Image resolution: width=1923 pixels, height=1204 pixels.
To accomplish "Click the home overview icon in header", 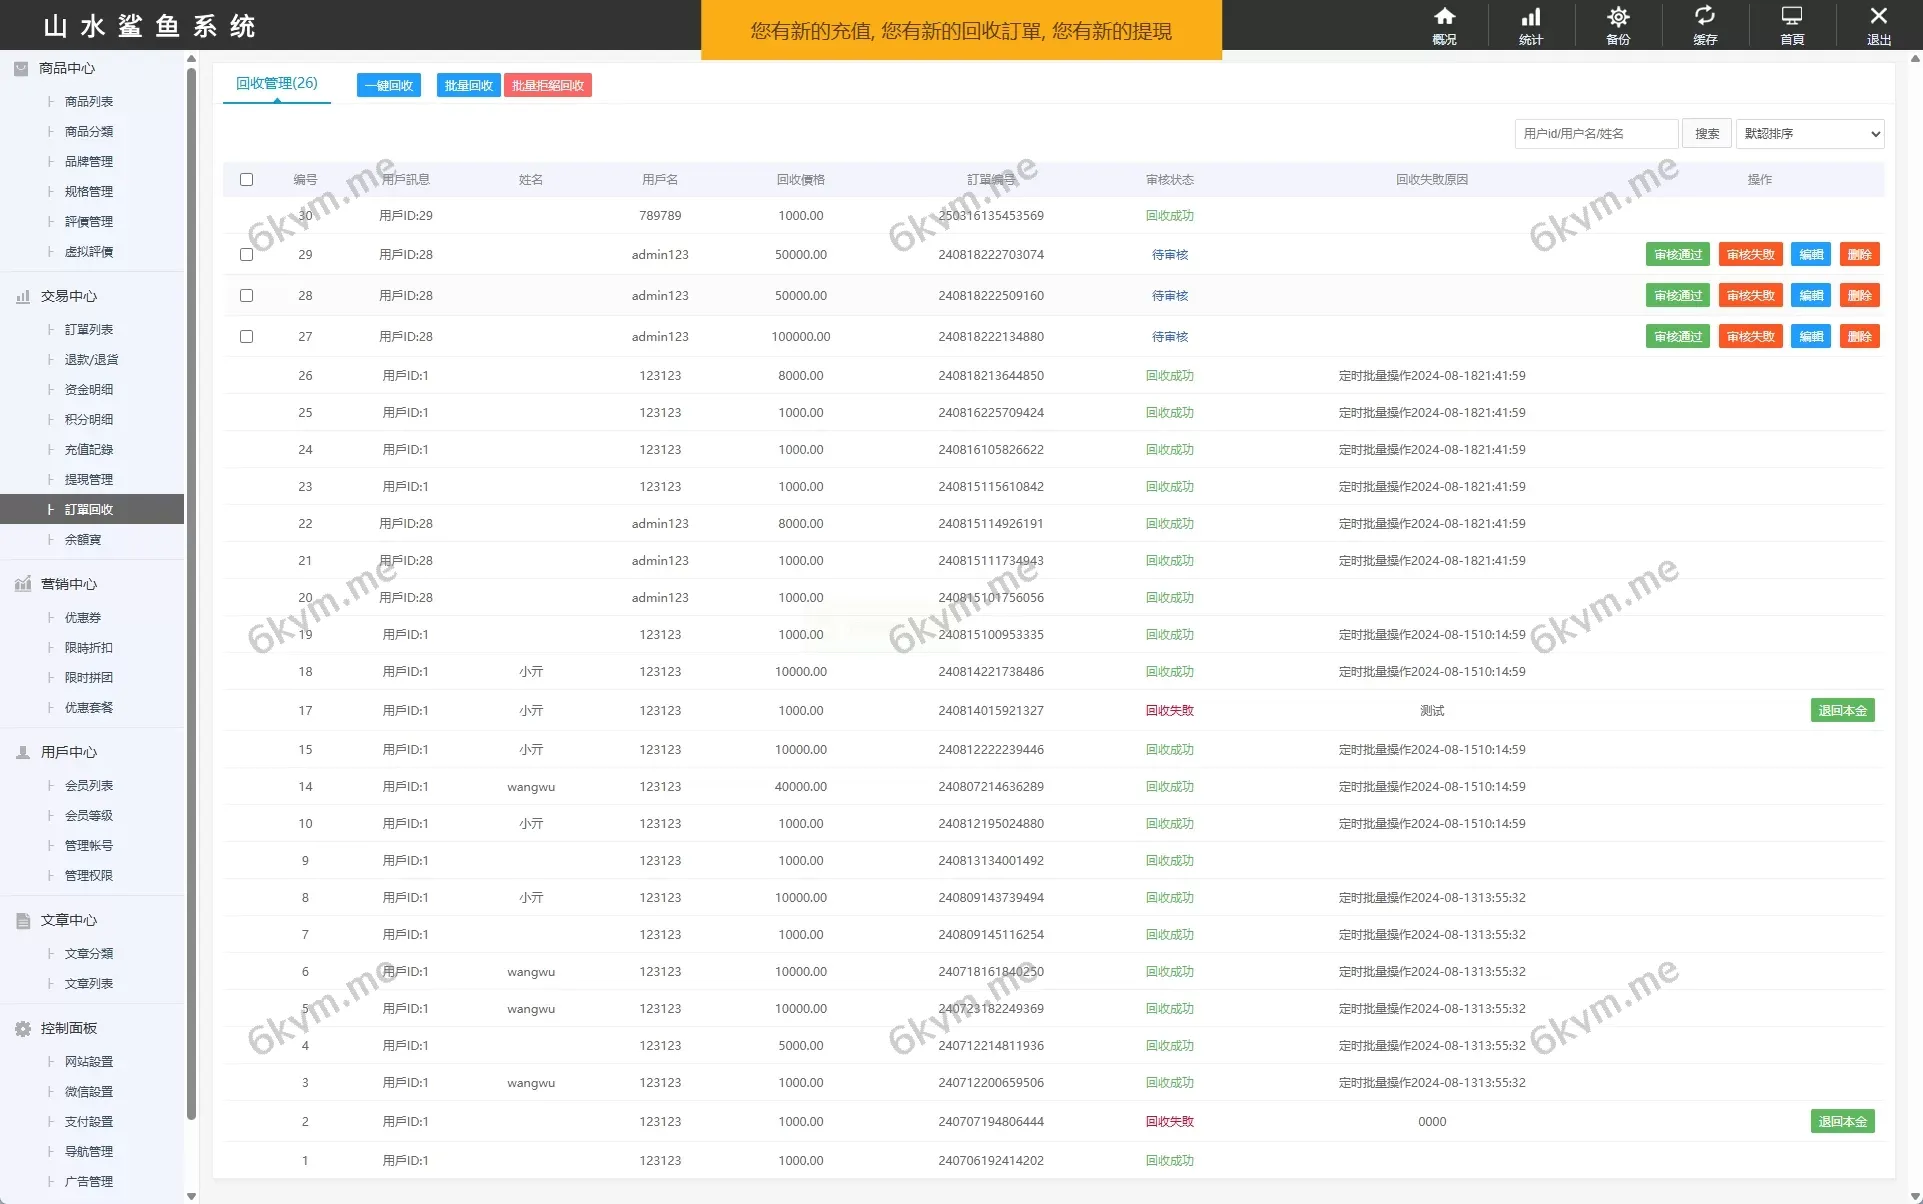I will click(1444, 17).
